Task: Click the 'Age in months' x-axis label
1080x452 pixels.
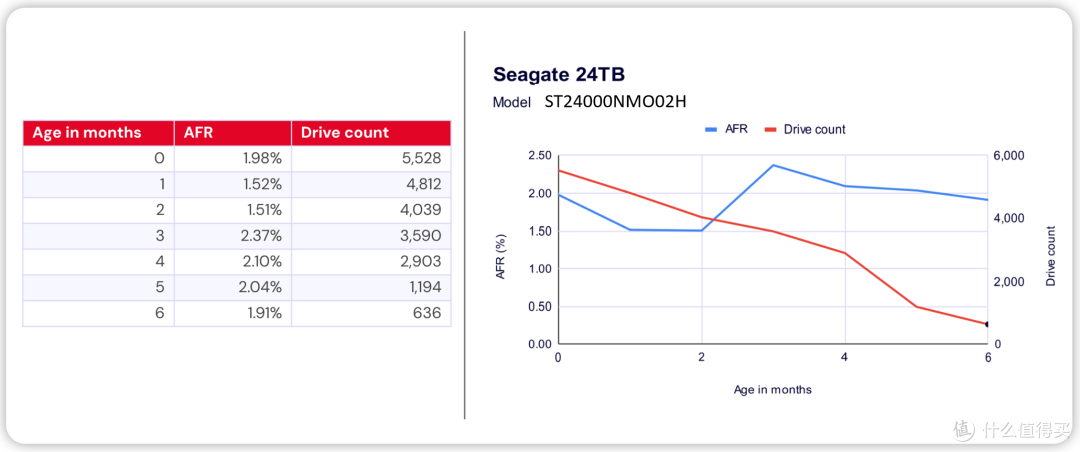Action: pyautogui.click(x=773, y=390)
